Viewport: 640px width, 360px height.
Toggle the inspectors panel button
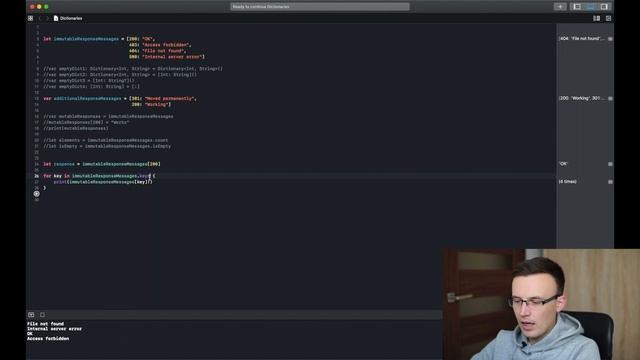pyautogui.click(x=604, y=7)
